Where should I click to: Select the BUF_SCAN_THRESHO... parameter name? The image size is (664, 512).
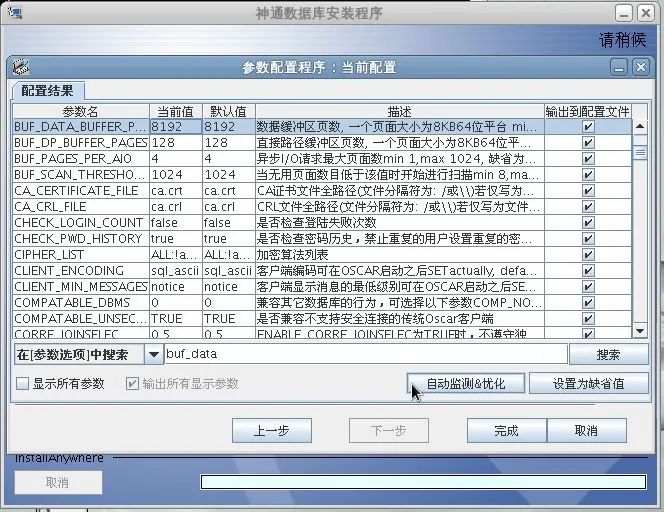(x=81, y=174)
